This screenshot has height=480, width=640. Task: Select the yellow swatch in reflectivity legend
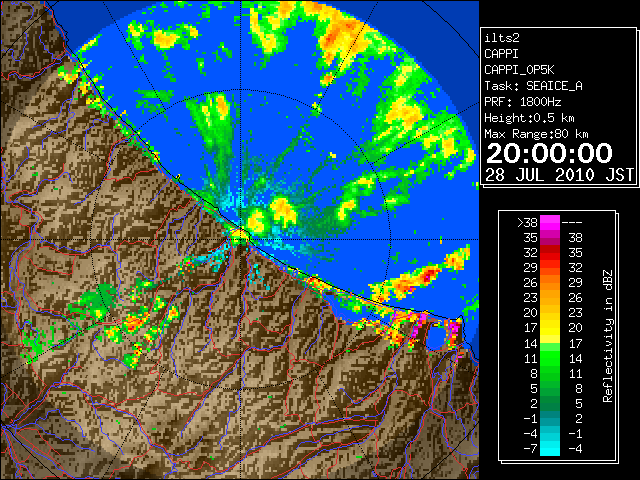[x=550, y=328]
